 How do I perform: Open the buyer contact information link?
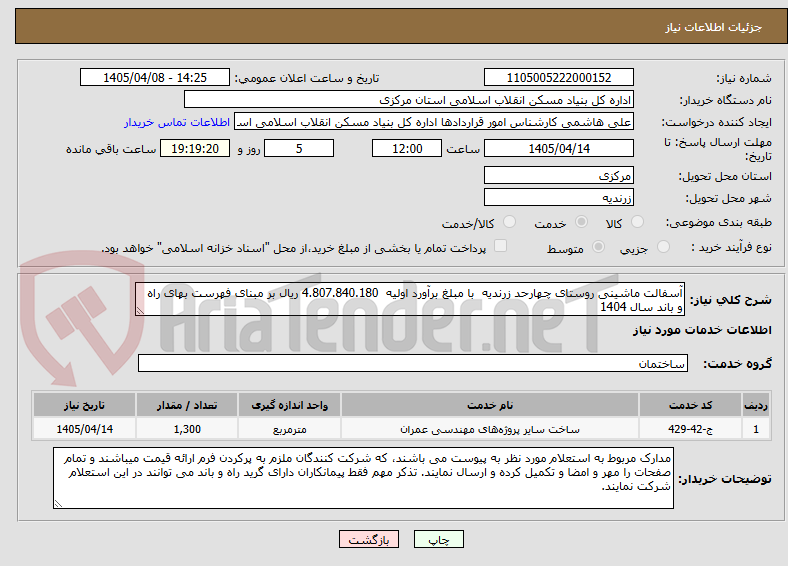(x=177, y=122)
